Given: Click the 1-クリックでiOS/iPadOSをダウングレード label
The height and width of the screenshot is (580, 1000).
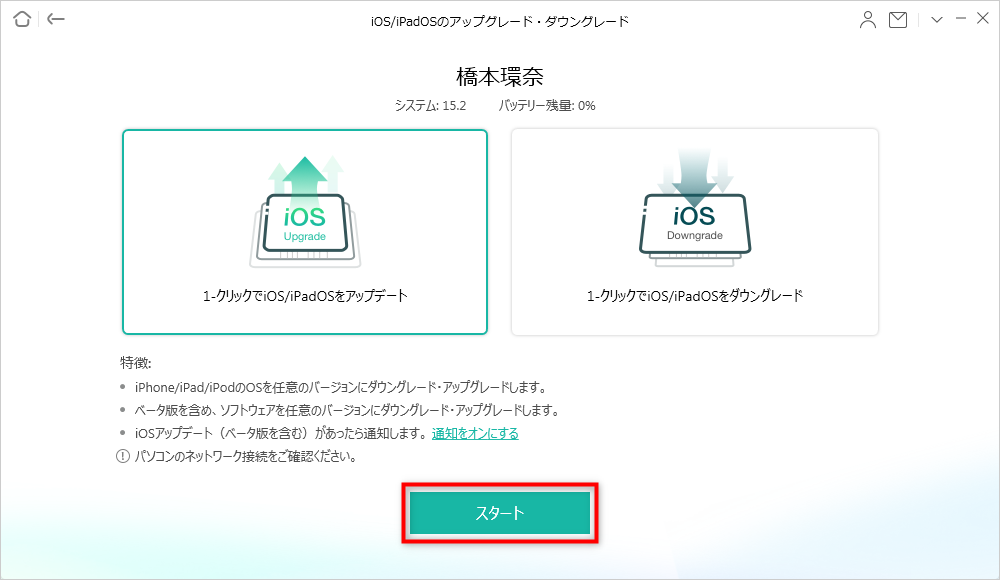Looking at the screenshot, I should click(695, 296).
